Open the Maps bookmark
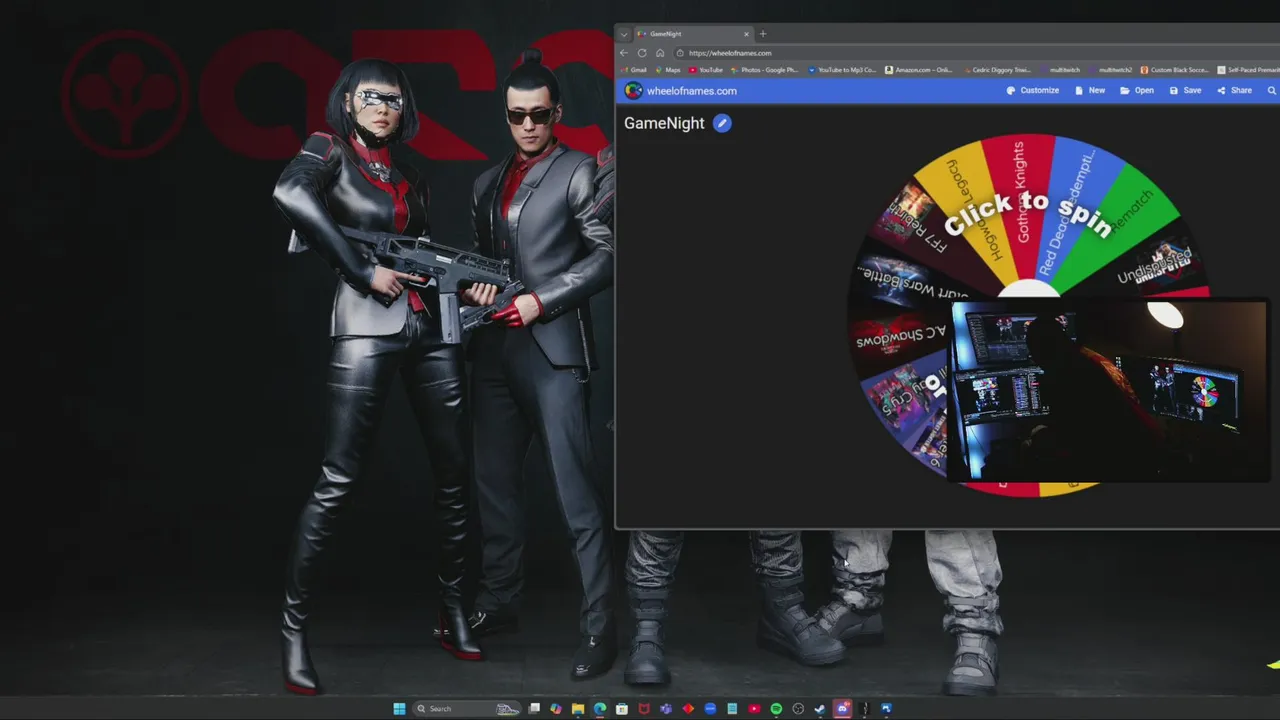This screenshot has width=1280, height=720. [668, 70]
